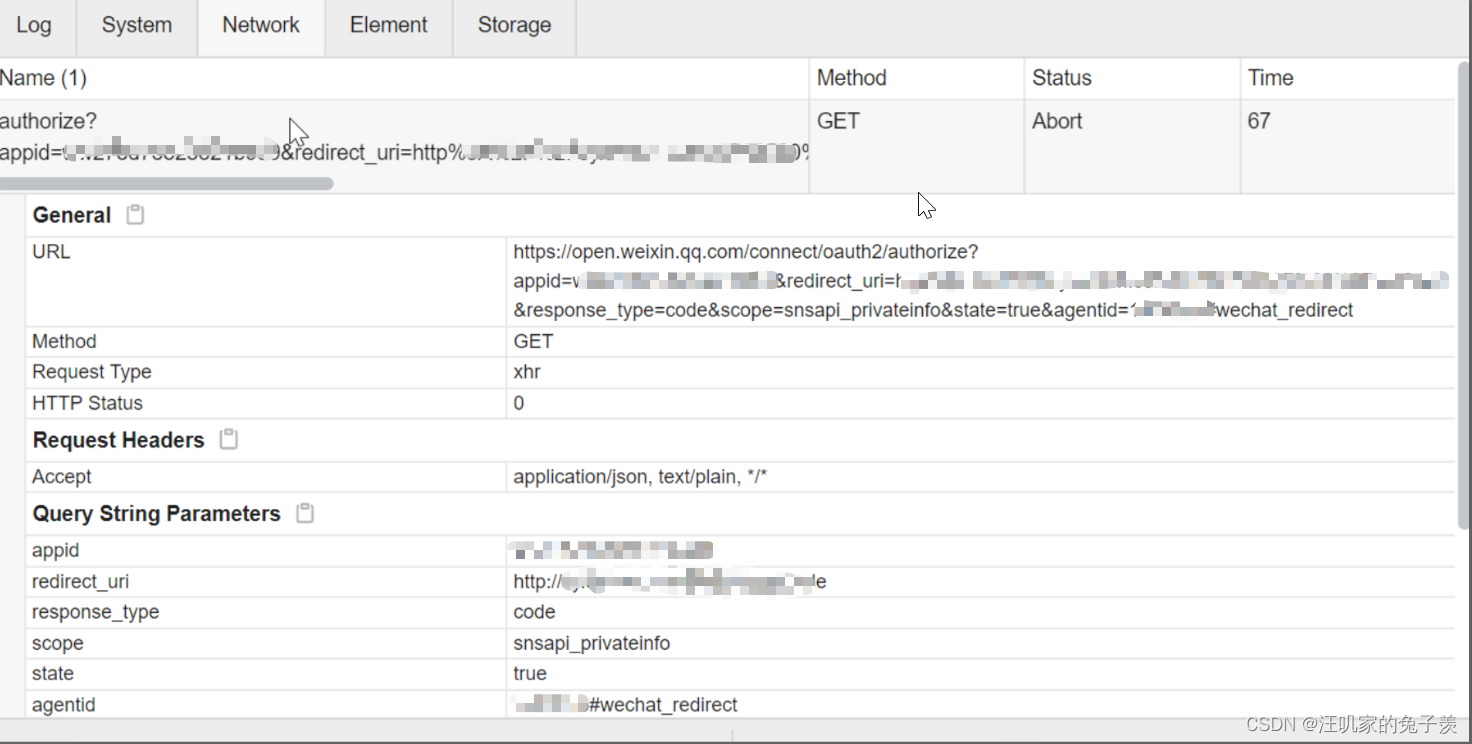Click the General section heading
1472x744 pixels.
coord(72,215)
